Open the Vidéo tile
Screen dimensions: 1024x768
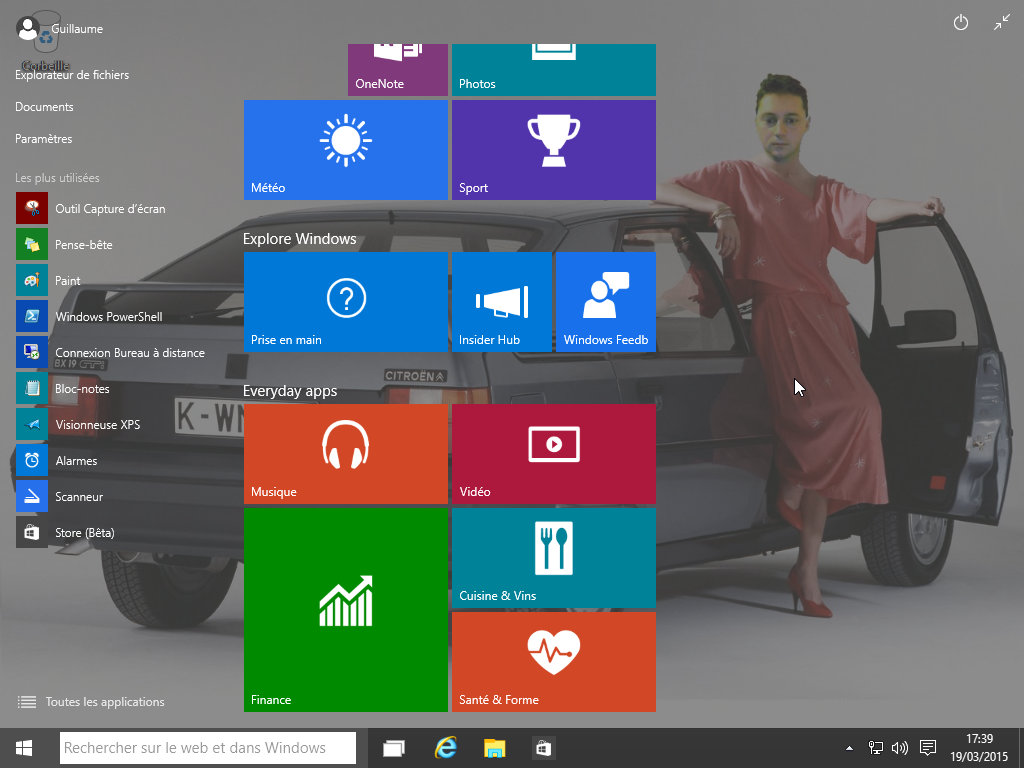pos(553,453)
